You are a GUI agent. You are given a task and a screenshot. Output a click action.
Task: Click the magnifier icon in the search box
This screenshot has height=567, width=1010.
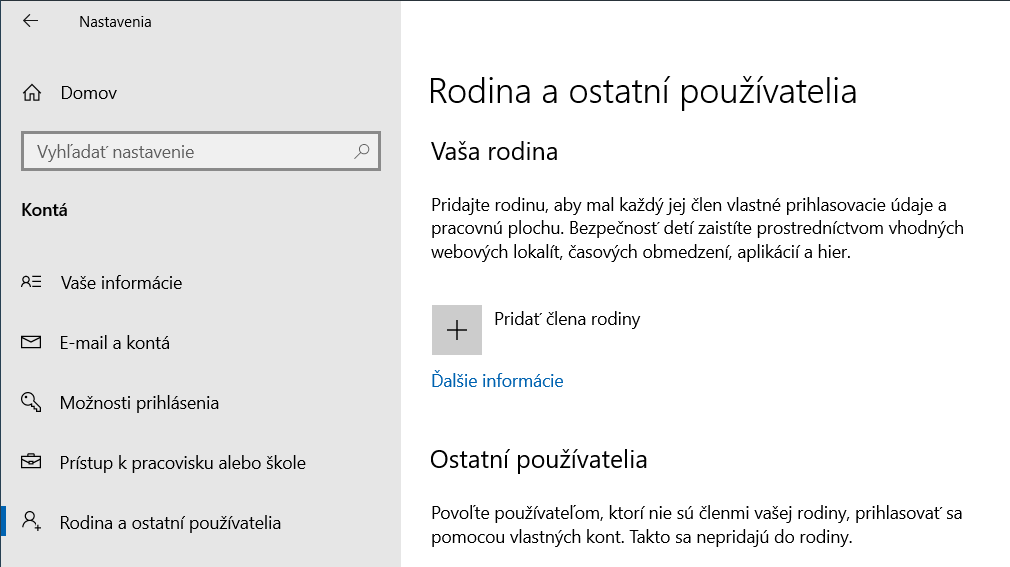361,152
